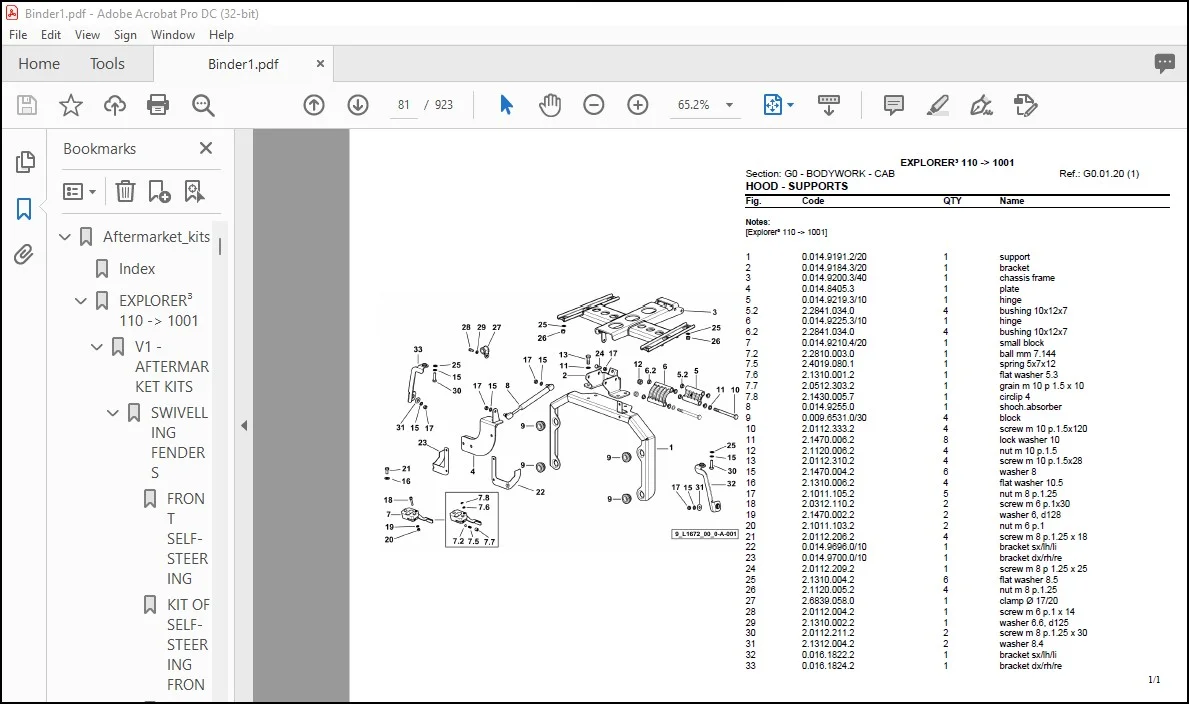Open the Edit menu

[51, 35]
